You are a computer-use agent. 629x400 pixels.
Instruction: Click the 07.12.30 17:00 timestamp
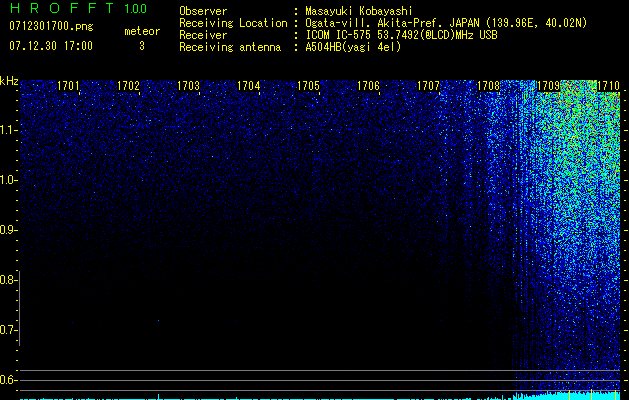click(51, 46)
